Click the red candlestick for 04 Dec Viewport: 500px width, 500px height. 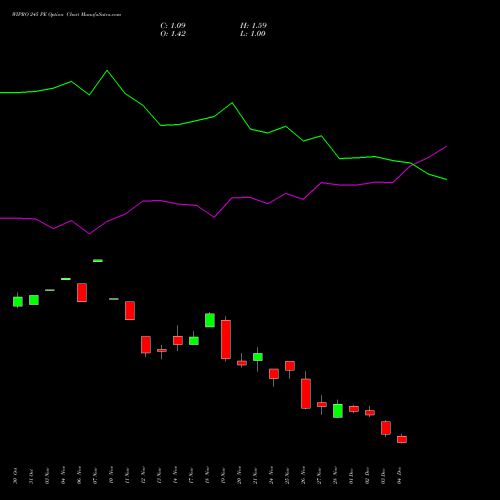click(402, 439)
